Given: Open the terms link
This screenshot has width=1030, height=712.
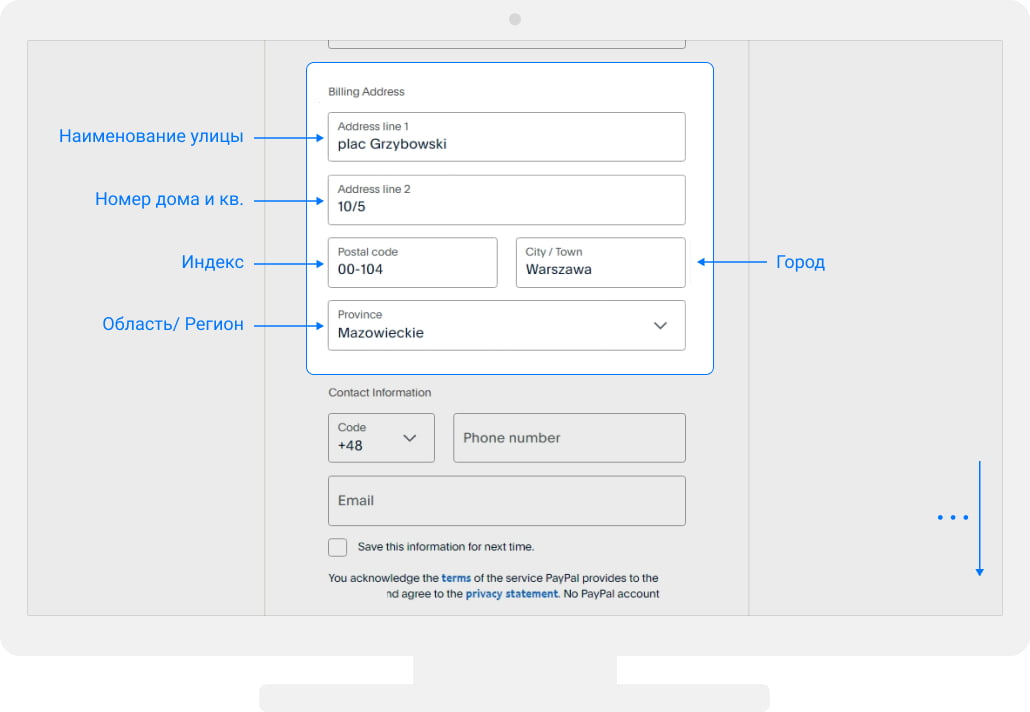Looking at the screenshot, I should (456, 578).
